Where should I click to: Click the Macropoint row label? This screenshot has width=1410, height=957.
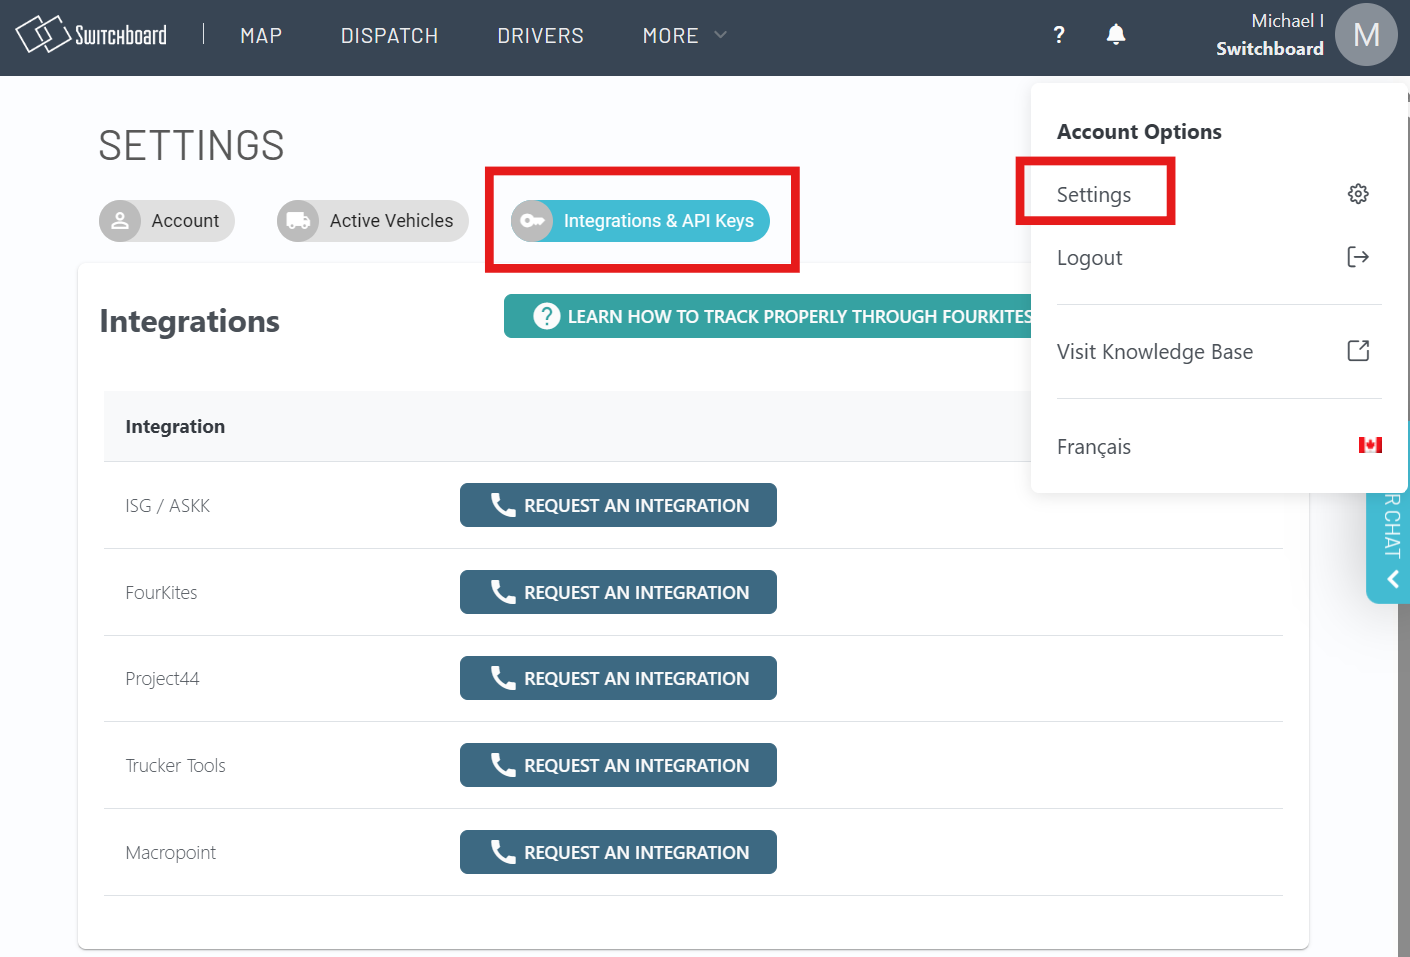pos(170,853)
